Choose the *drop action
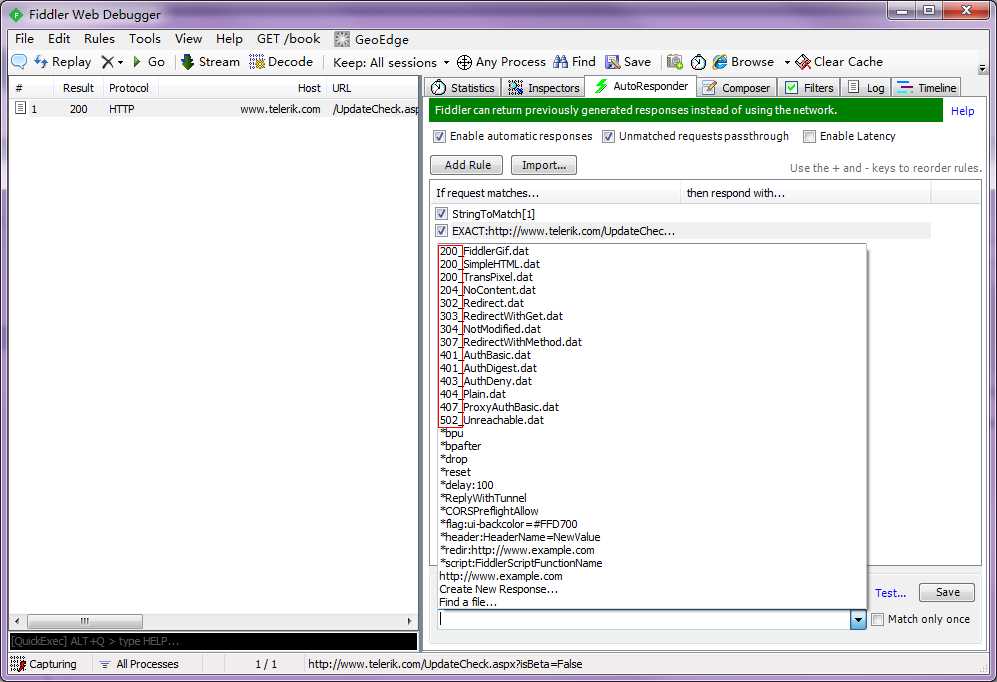Screen dimensions: 997x682 coord(453,459)
